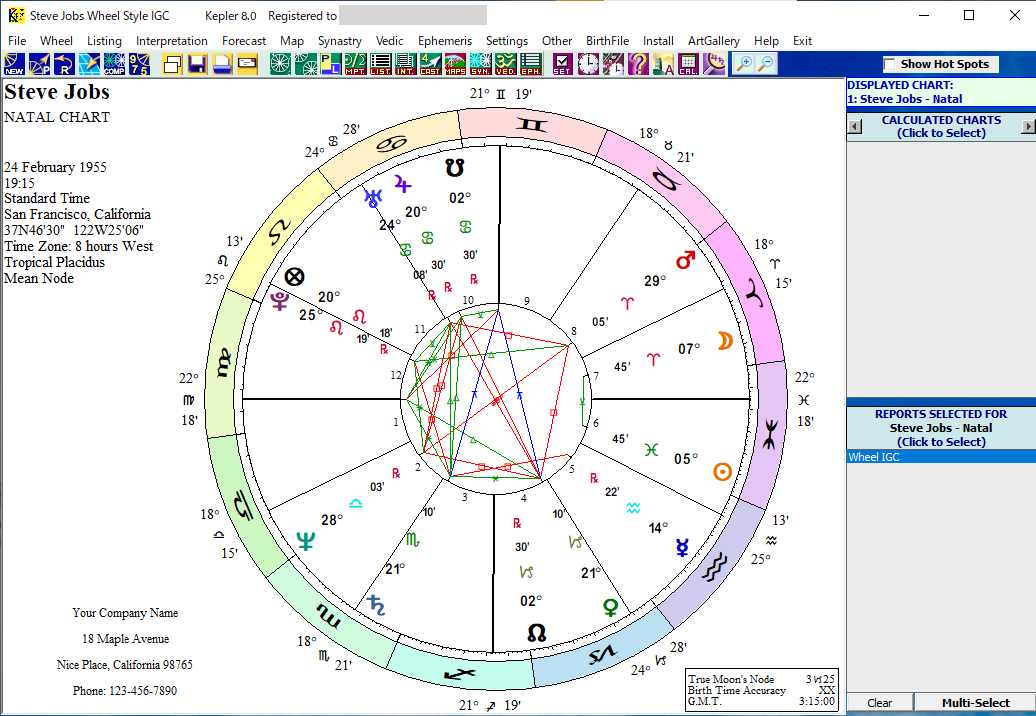
Task: Open the File menu
Action: tap(17, 41)
